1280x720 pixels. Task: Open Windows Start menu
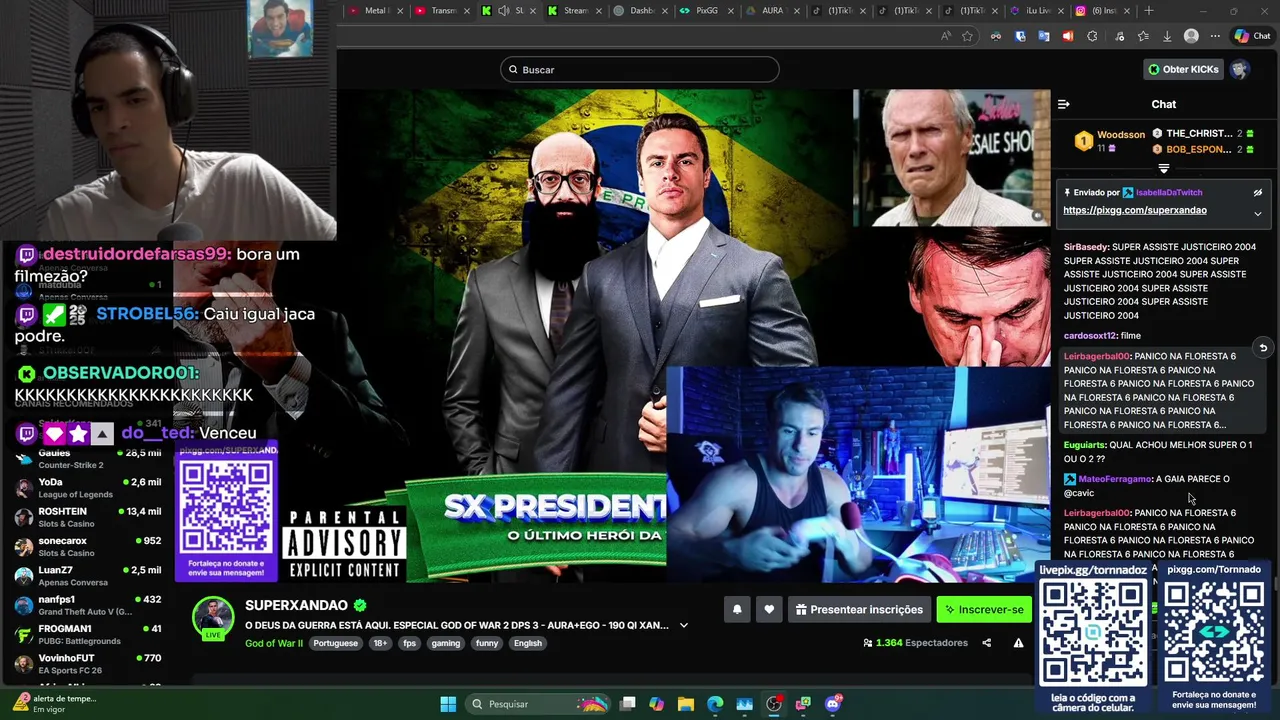[448, 704]
